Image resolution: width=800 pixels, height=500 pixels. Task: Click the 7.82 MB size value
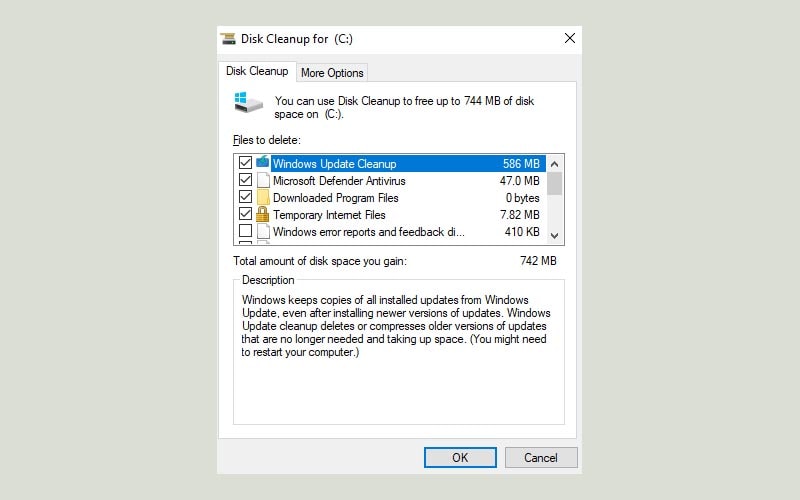coord(519,215)
